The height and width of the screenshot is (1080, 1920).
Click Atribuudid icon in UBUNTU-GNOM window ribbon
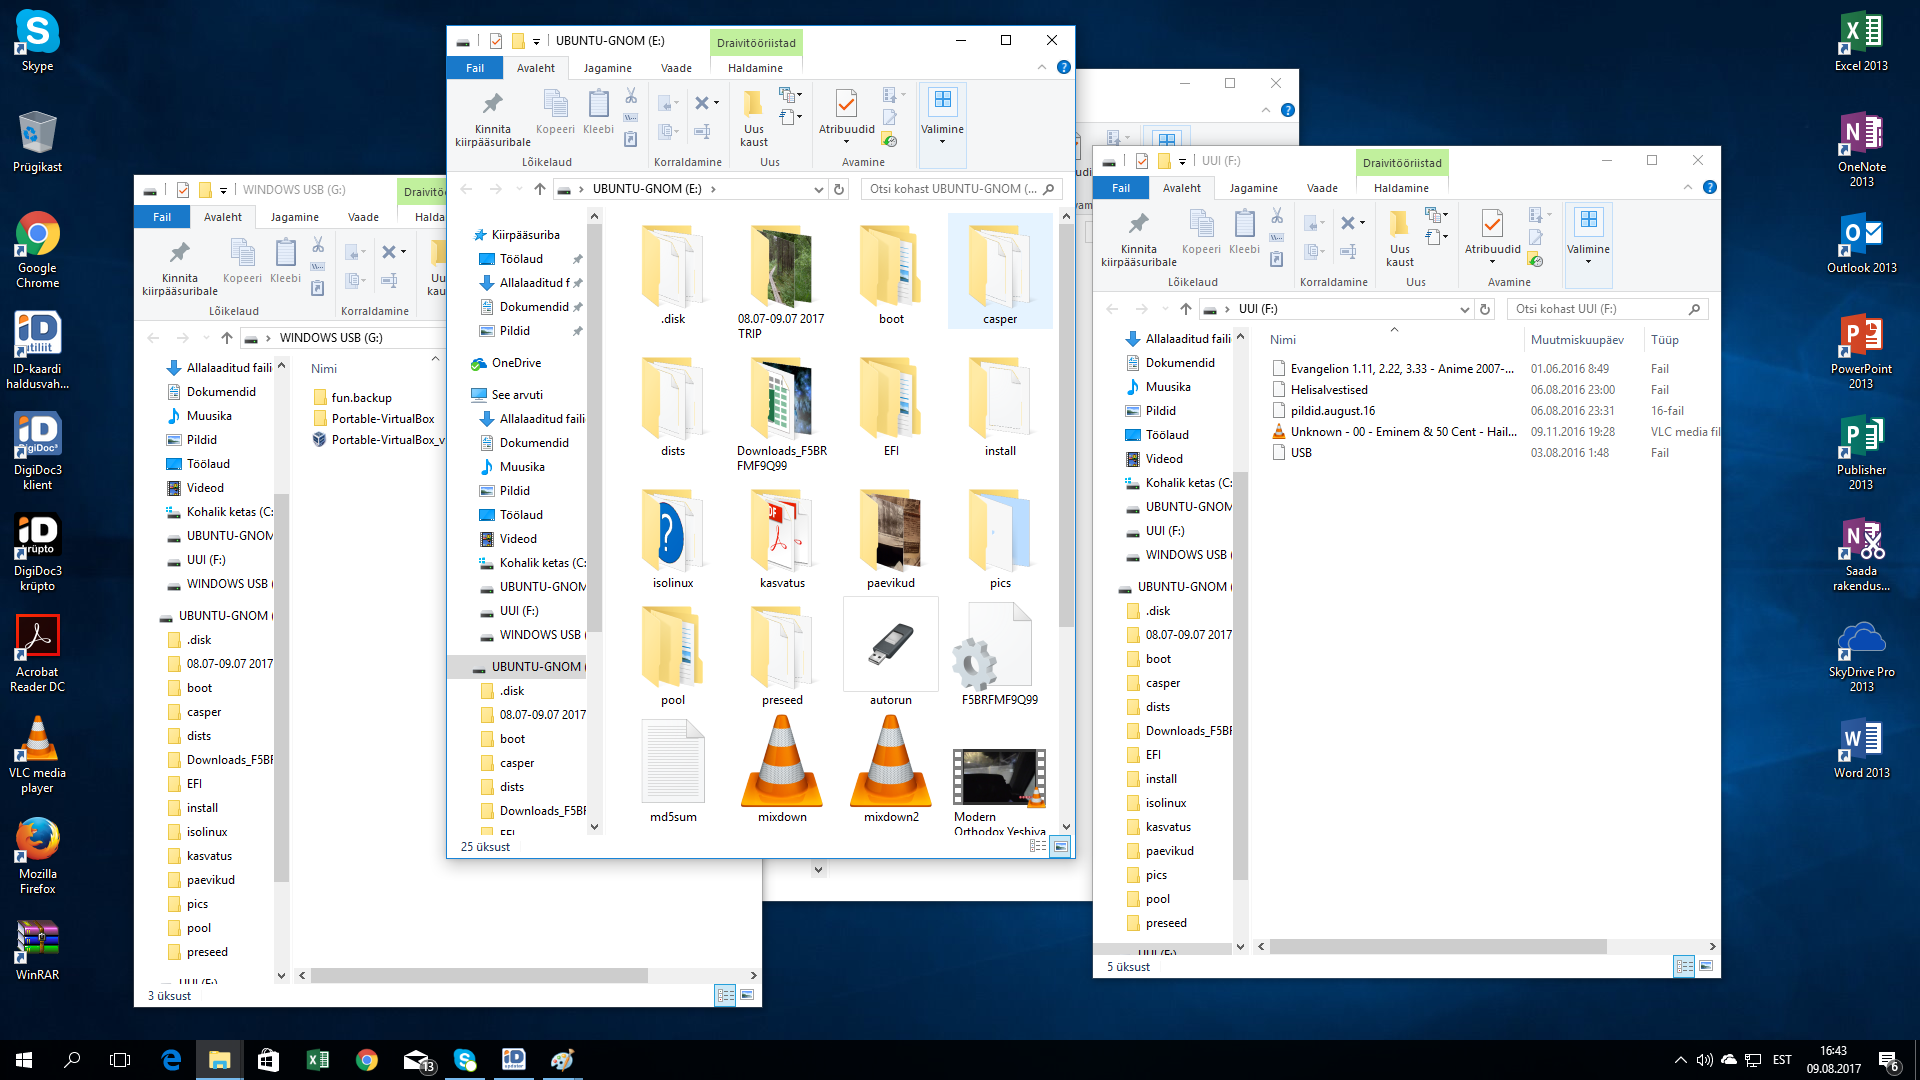click(x=846, y=104)
